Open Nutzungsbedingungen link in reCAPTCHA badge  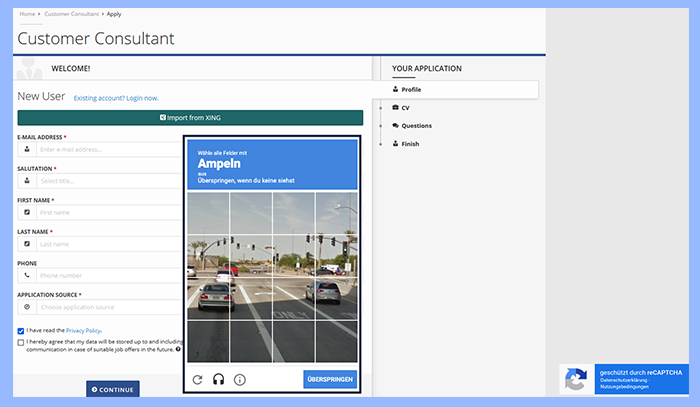click(624, 386)
